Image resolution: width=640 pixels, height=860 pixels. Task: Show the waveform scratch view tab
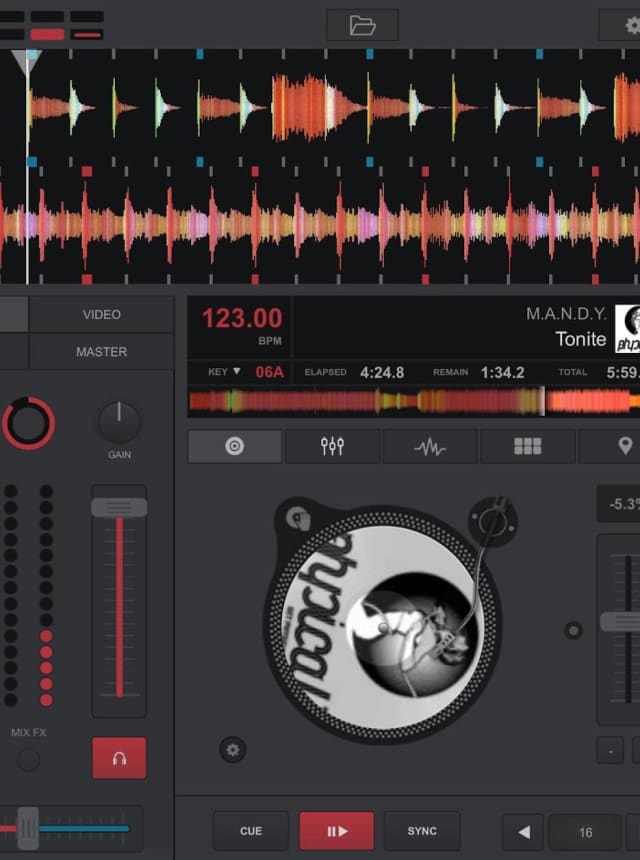tap(430, 446)
